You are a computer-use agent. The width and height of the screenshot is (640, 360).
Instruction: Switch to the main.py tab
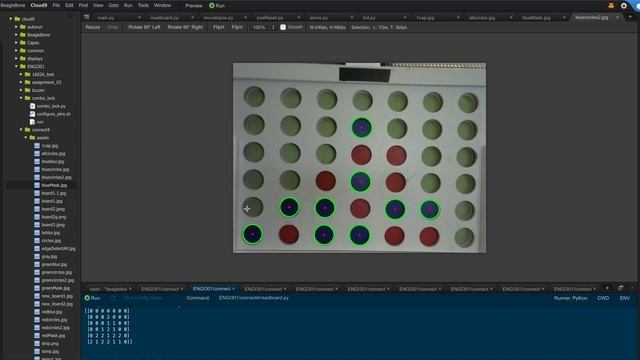106,18
